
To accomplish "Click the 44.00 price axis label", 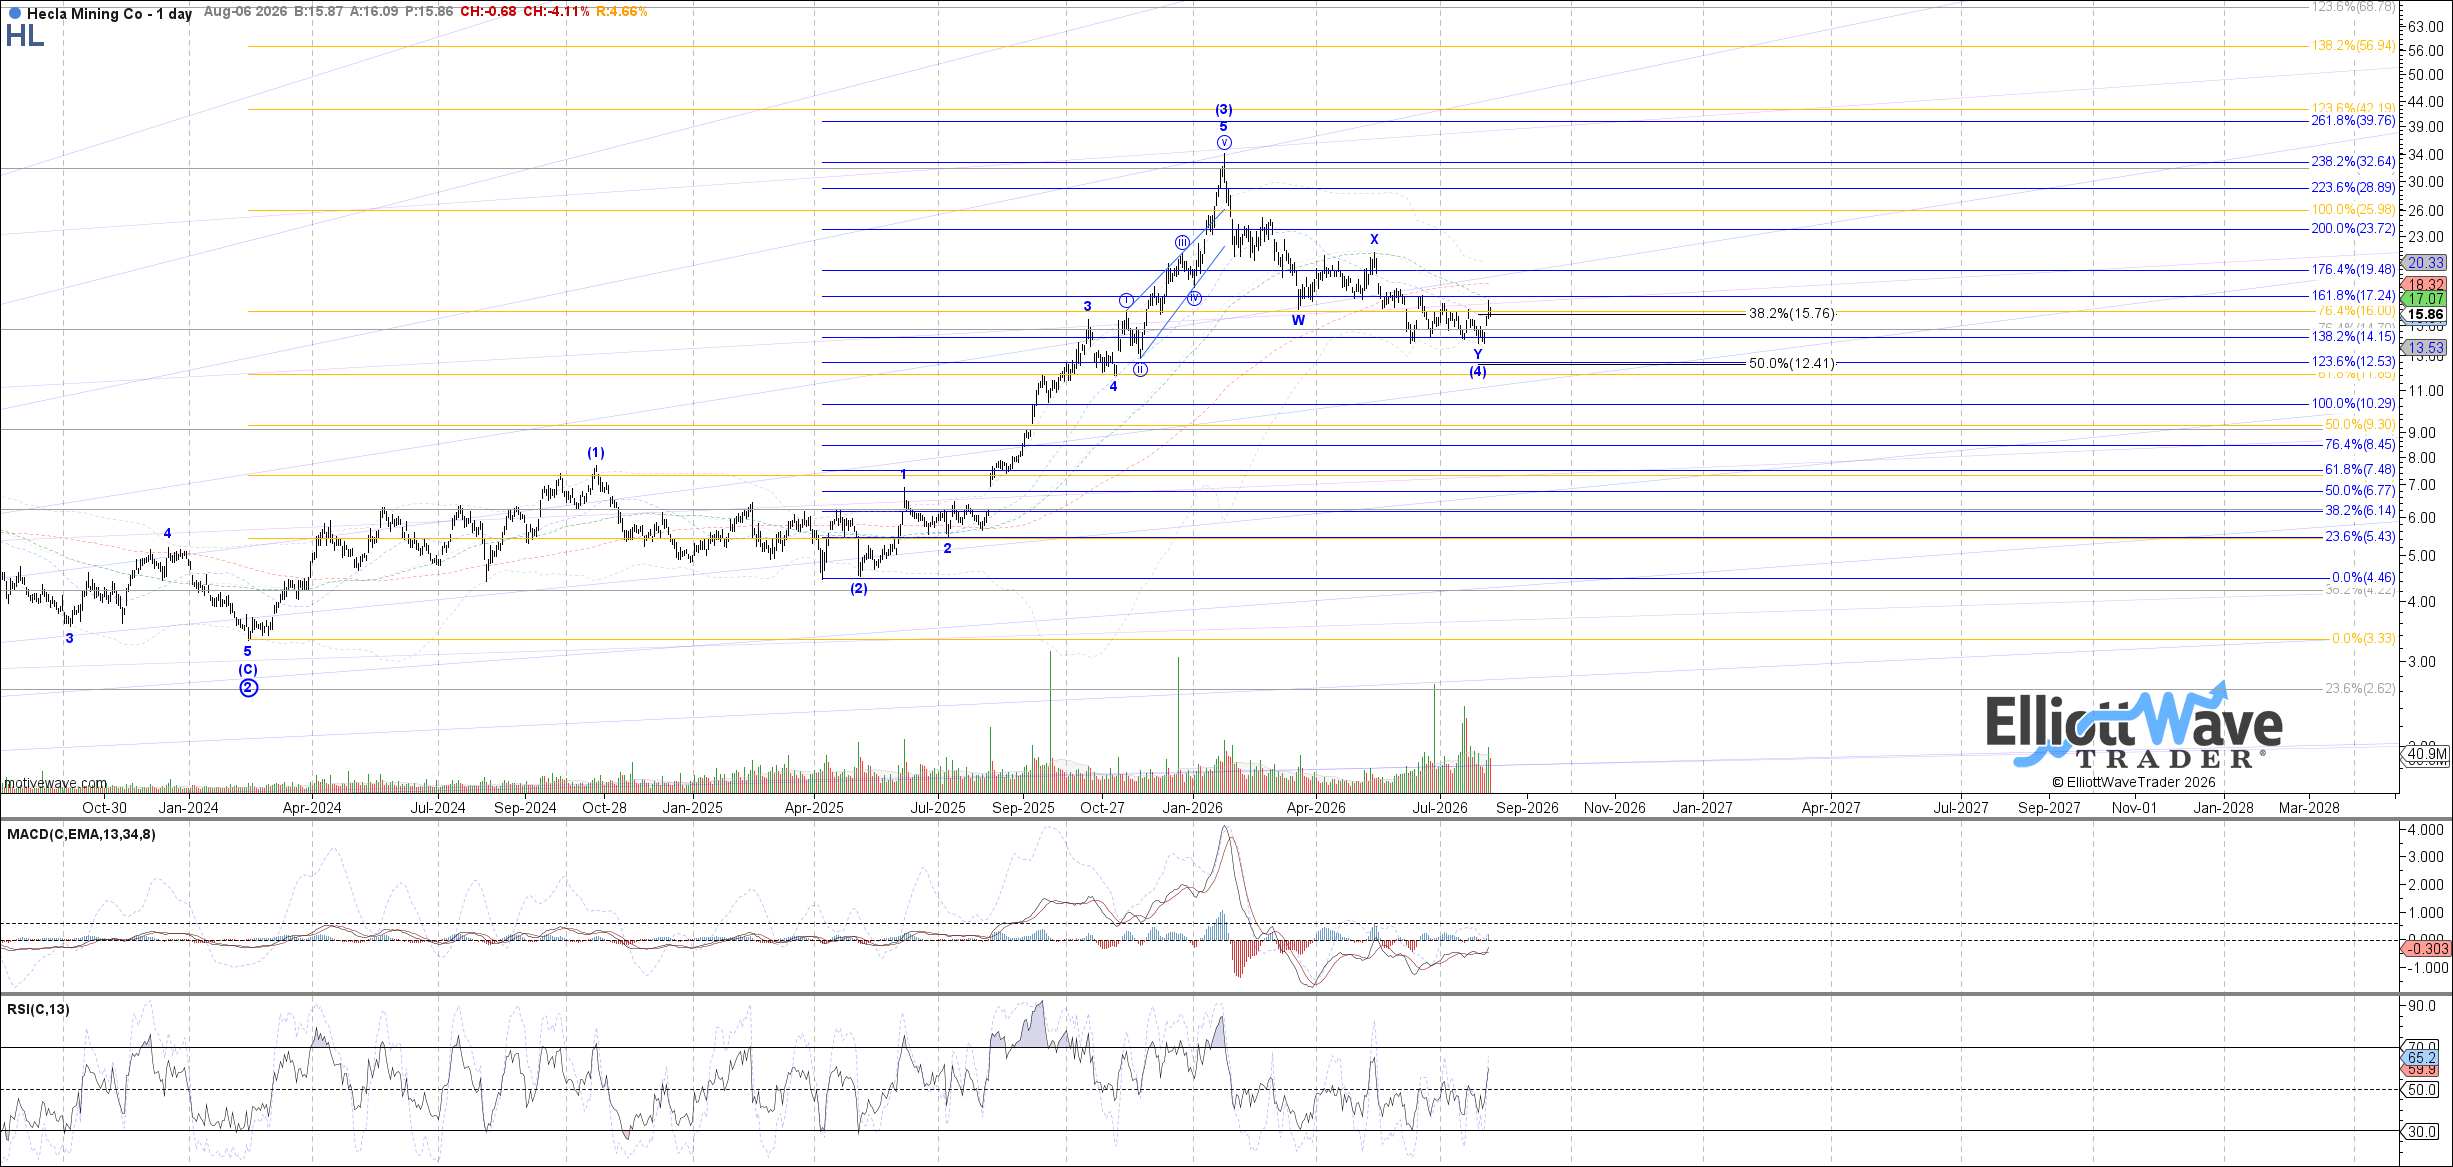I will 2424,102.
